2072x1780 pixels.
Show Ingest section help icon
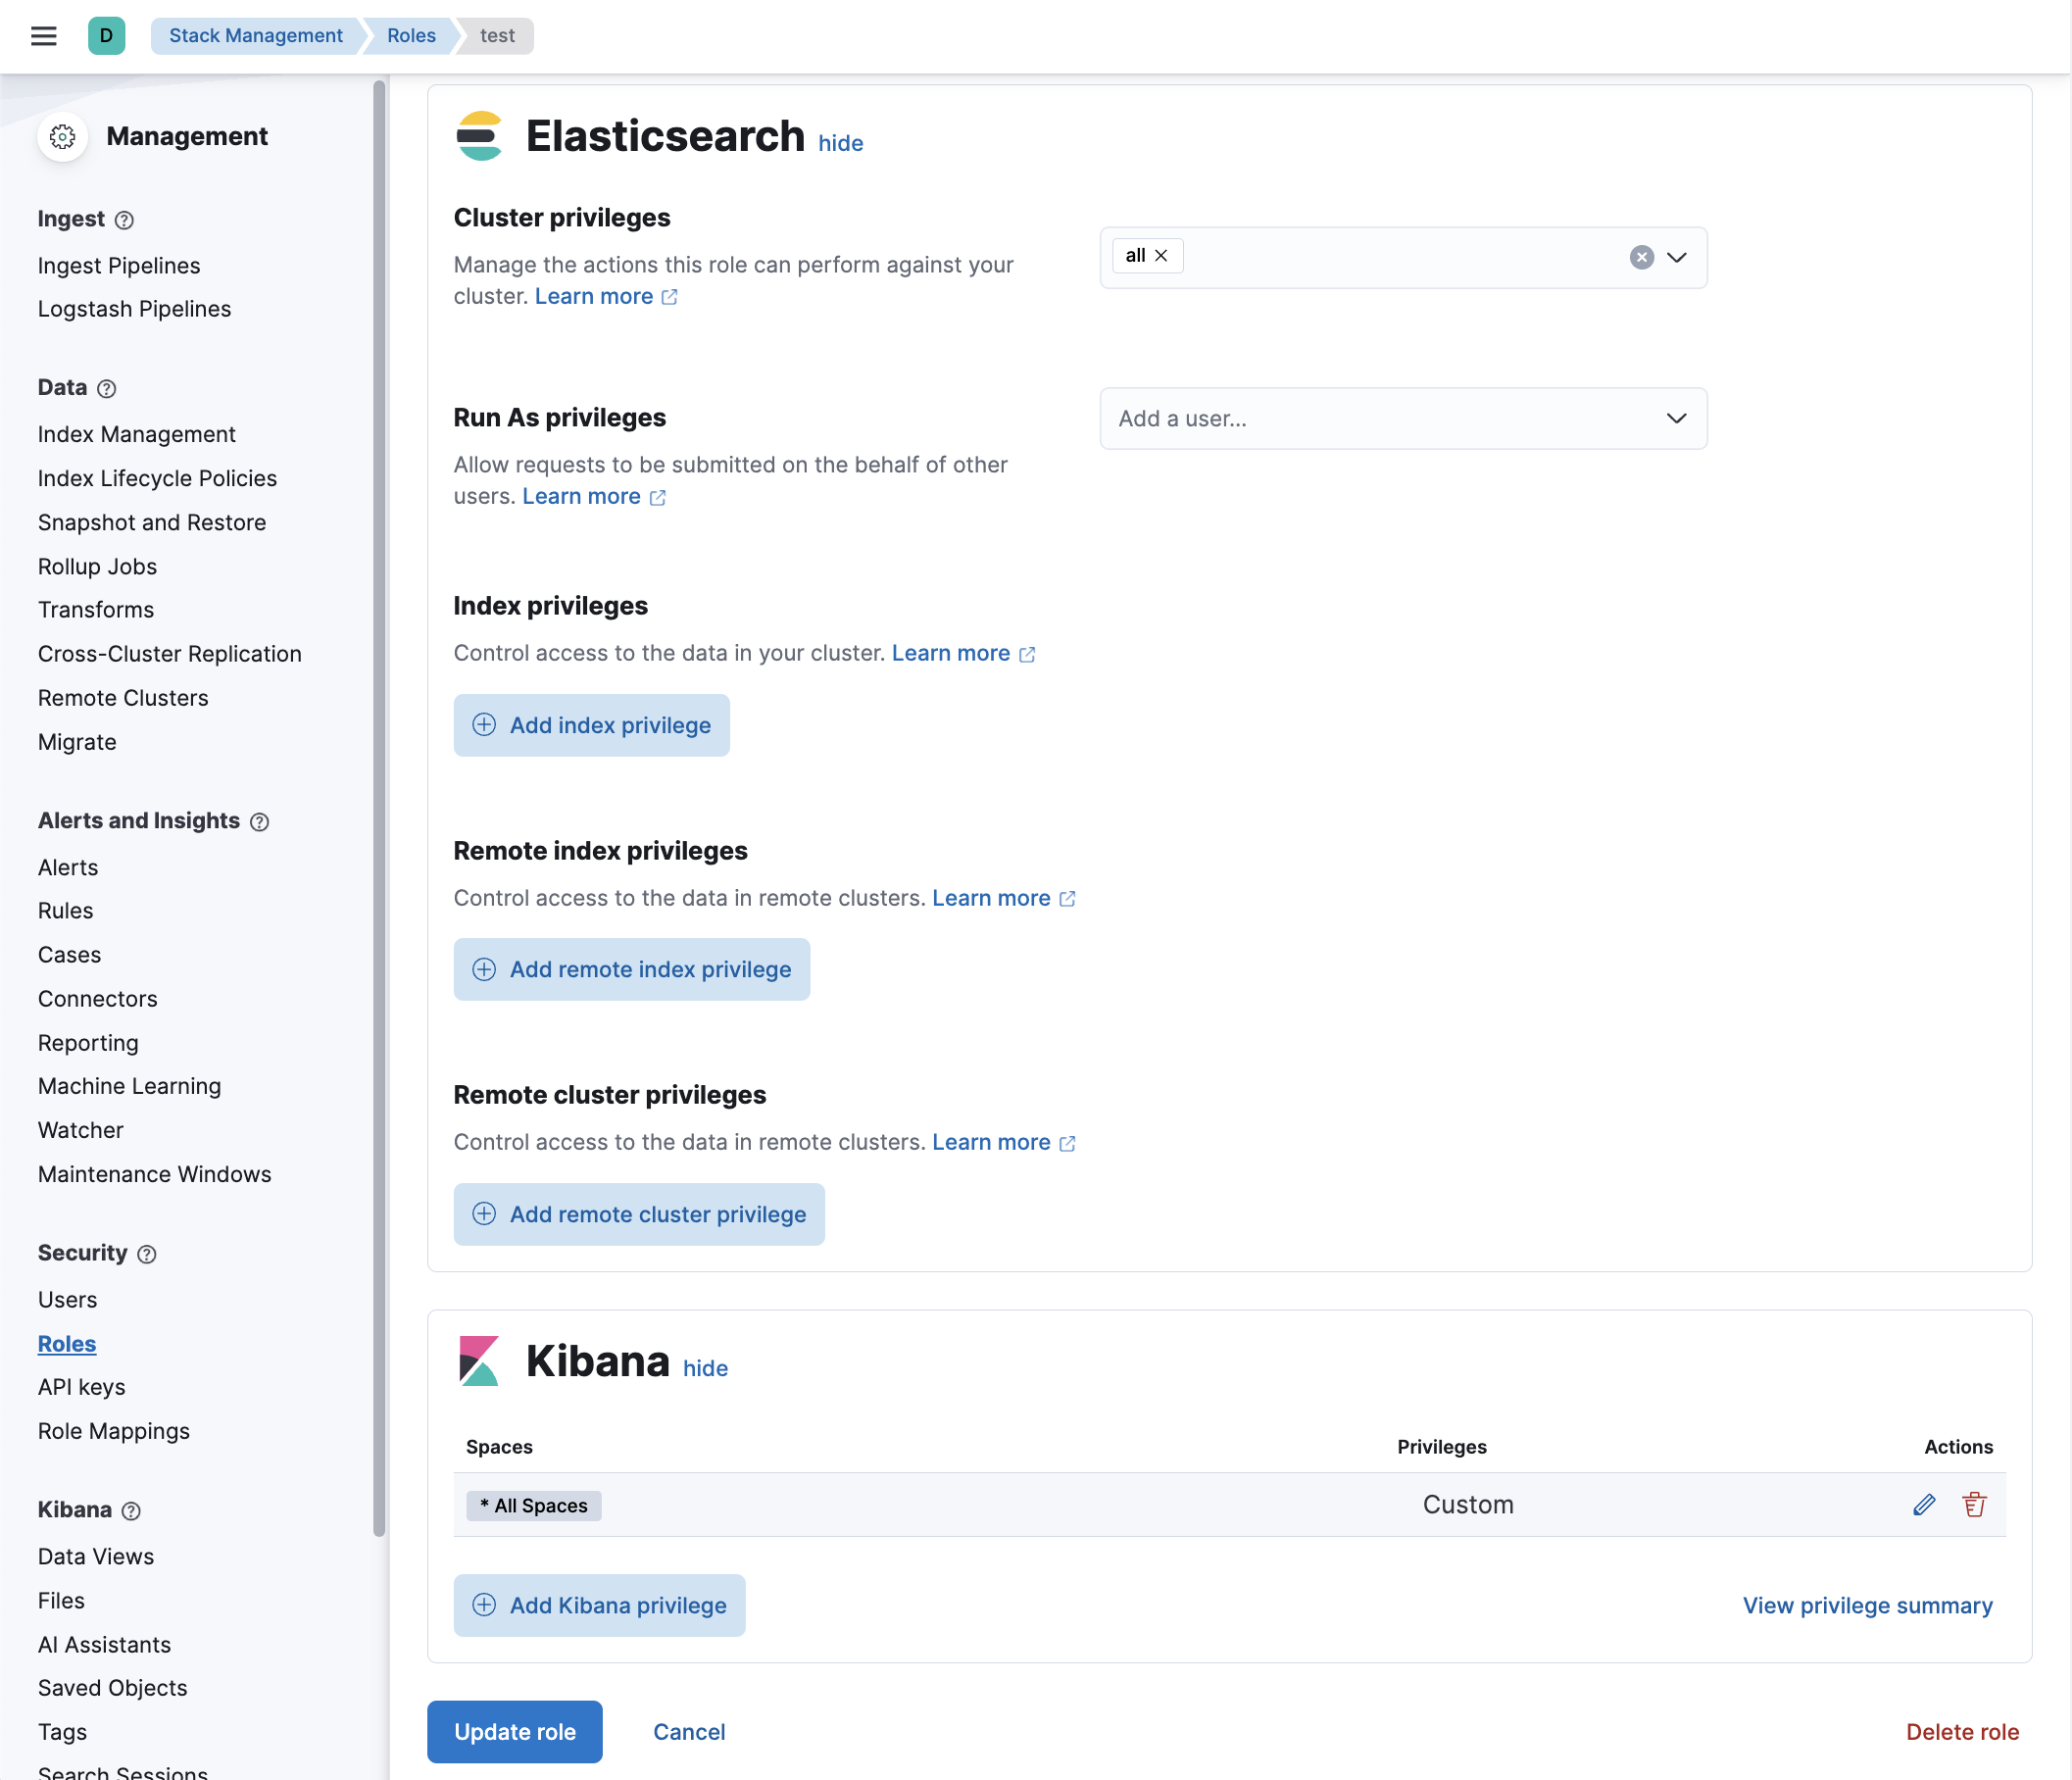[x=124, y=220]
